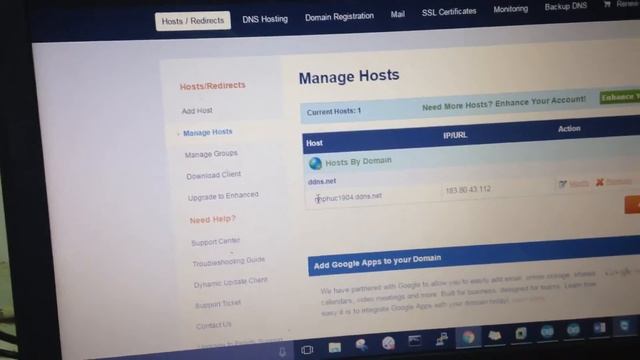Viewport: 640px width, 360px height.
Task: Open the Domain Registration tab
Action: click(339, 16)
